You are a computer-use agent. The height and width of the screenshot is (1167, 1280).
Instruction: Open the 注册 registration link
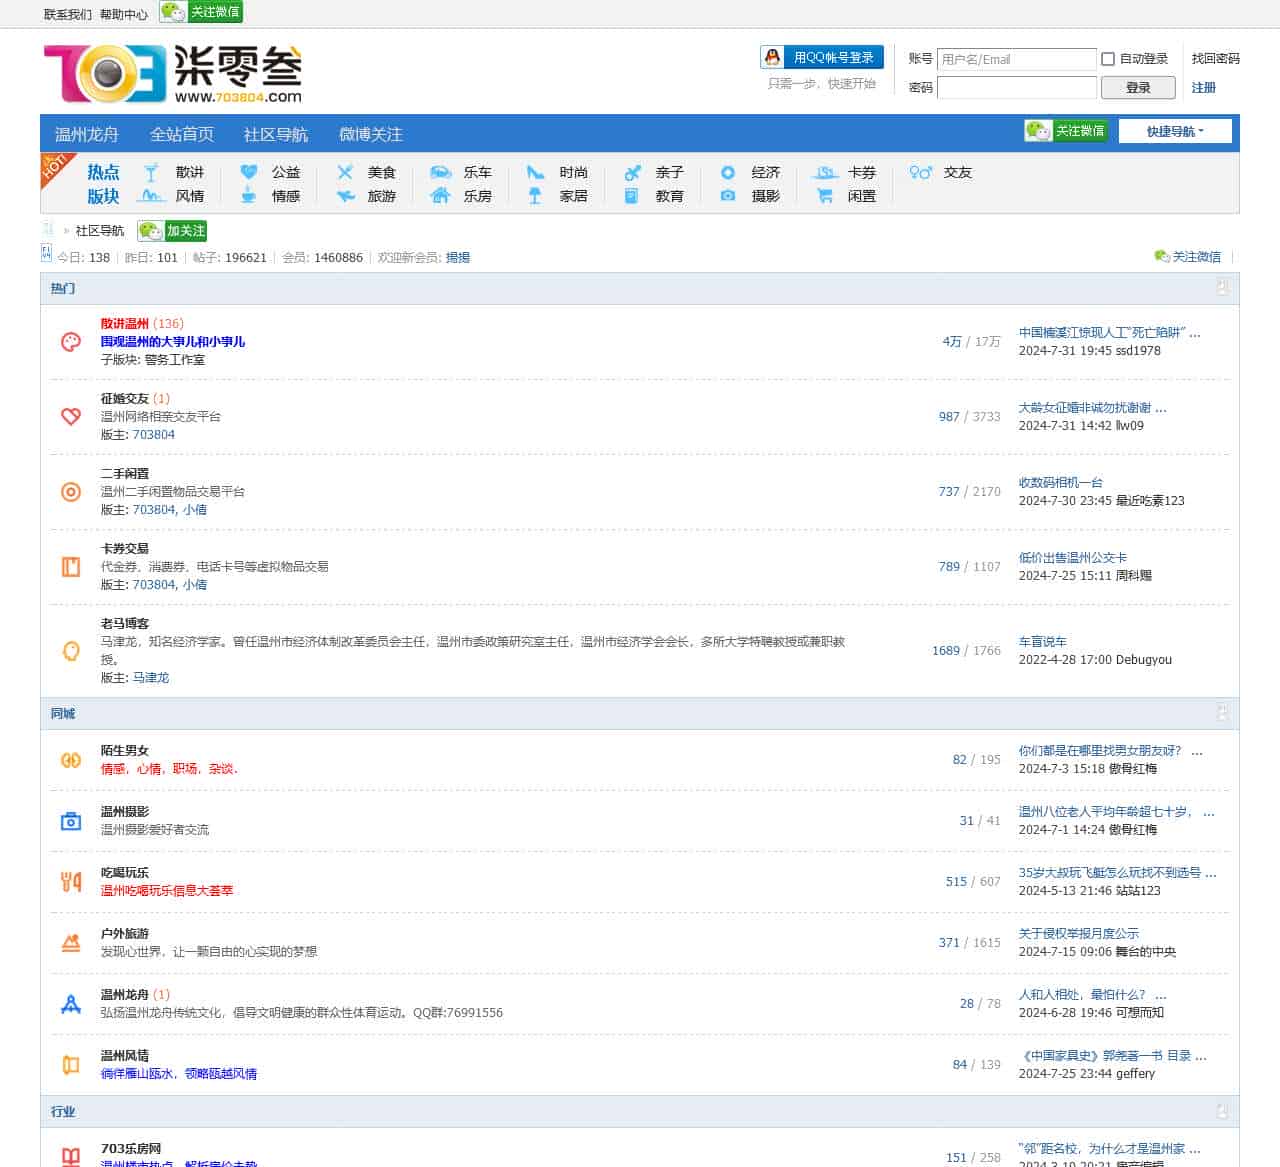click(1203, 88)
